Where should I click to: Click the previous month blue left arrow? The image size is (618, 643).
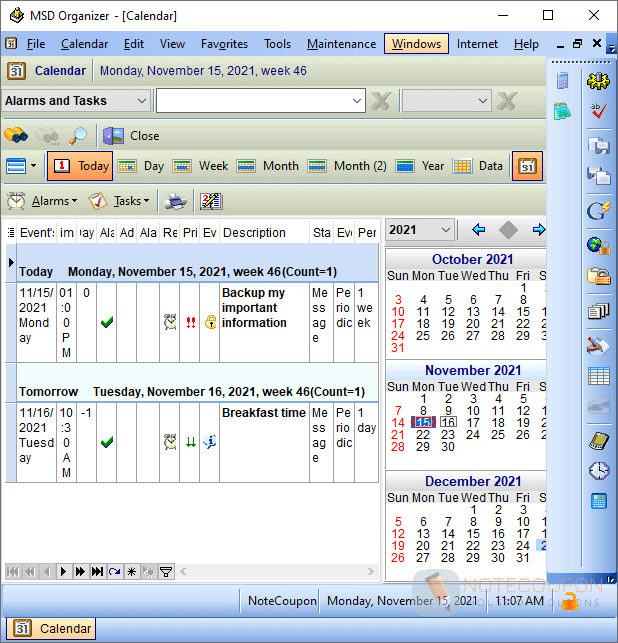pyautogui.click(x=478, y=230)
